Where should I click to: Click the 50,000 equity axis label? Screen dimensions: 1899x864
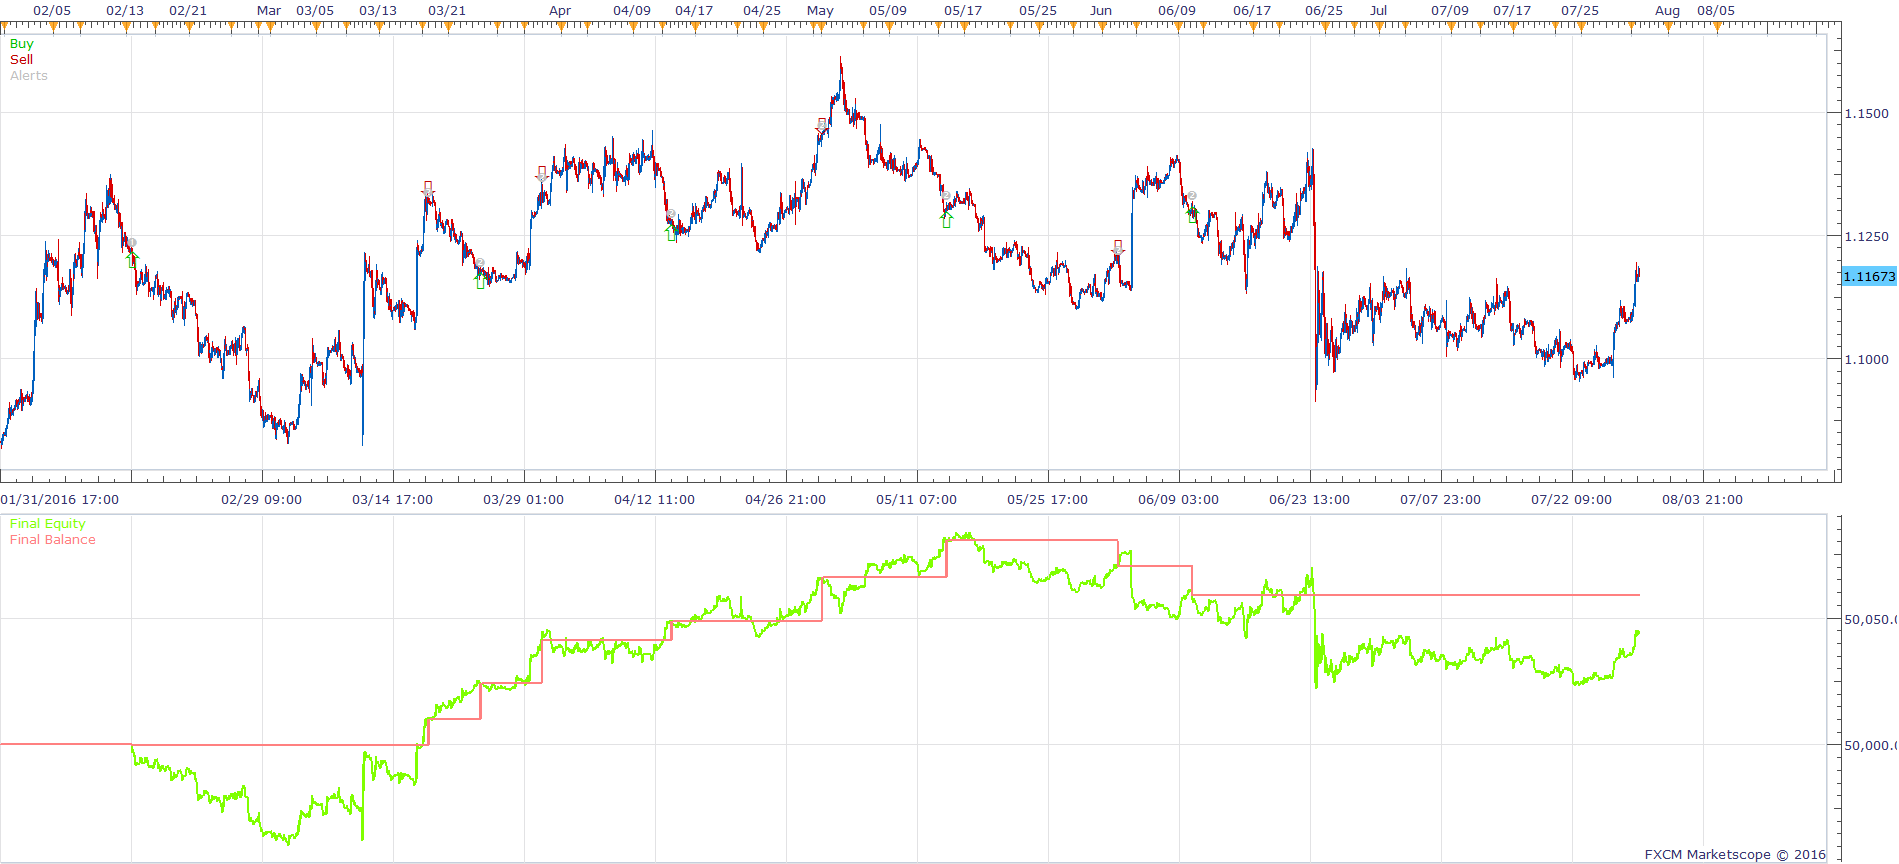click(x=1870, y=745)
